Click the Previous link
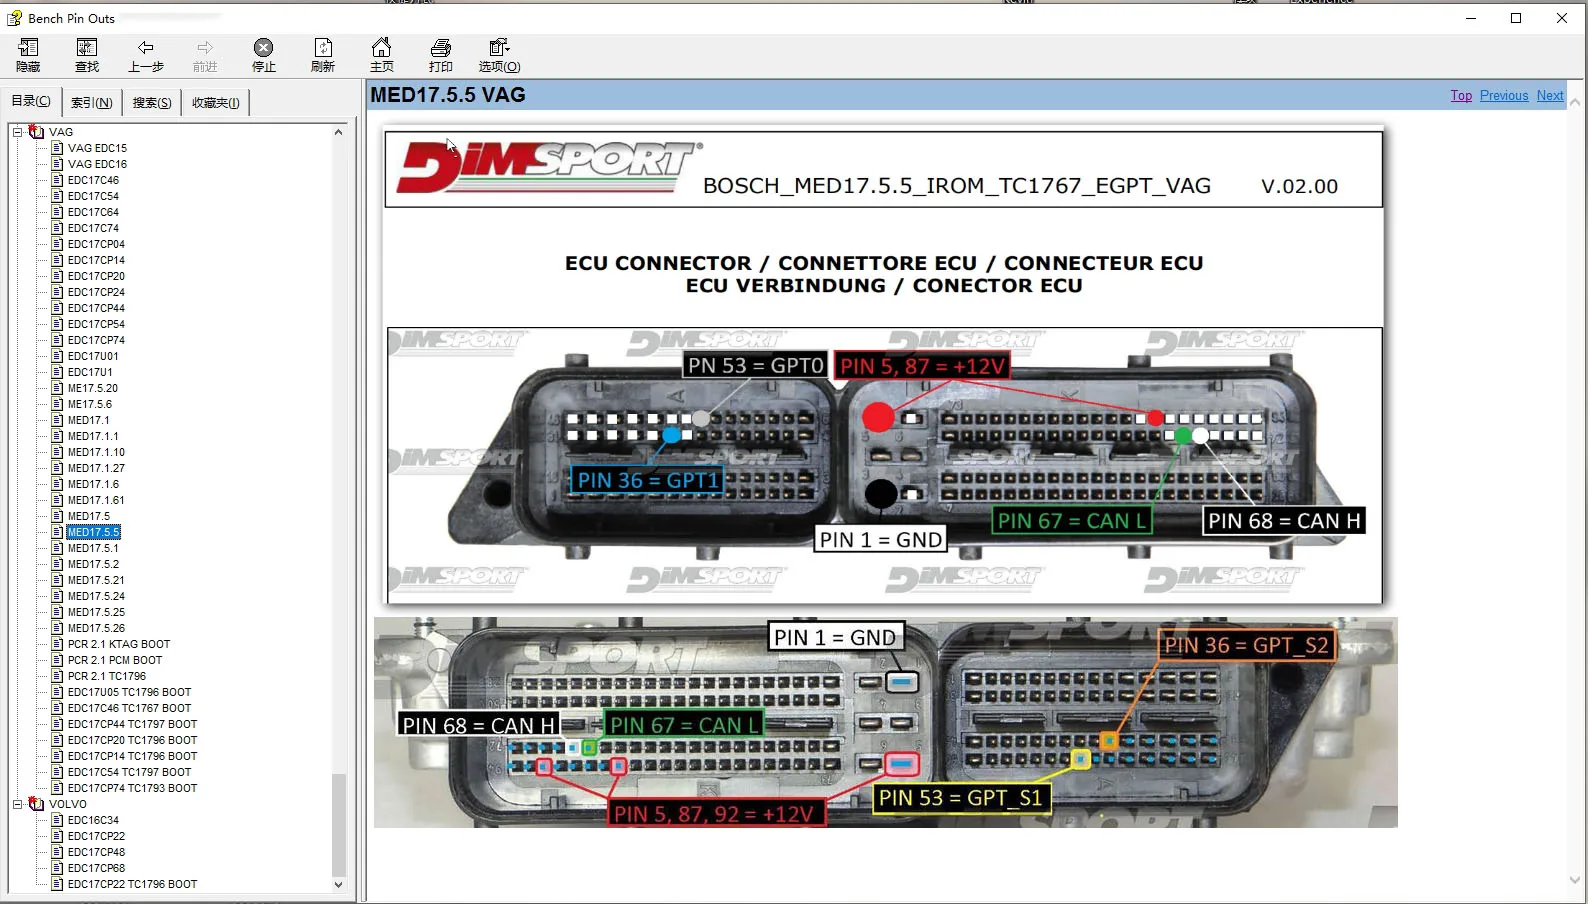1588x904 pixels. (x=1504, y=96)
